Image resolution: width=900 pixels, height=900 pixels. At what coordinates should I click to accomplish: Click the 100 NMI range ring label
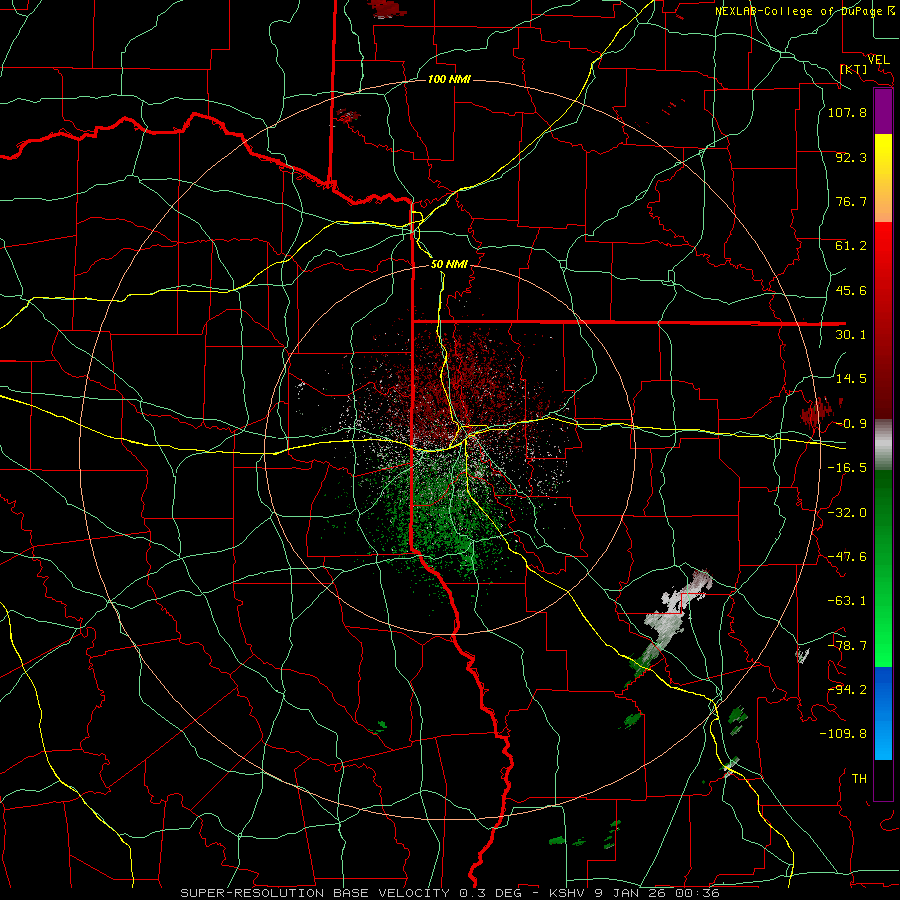pos(449,79)
